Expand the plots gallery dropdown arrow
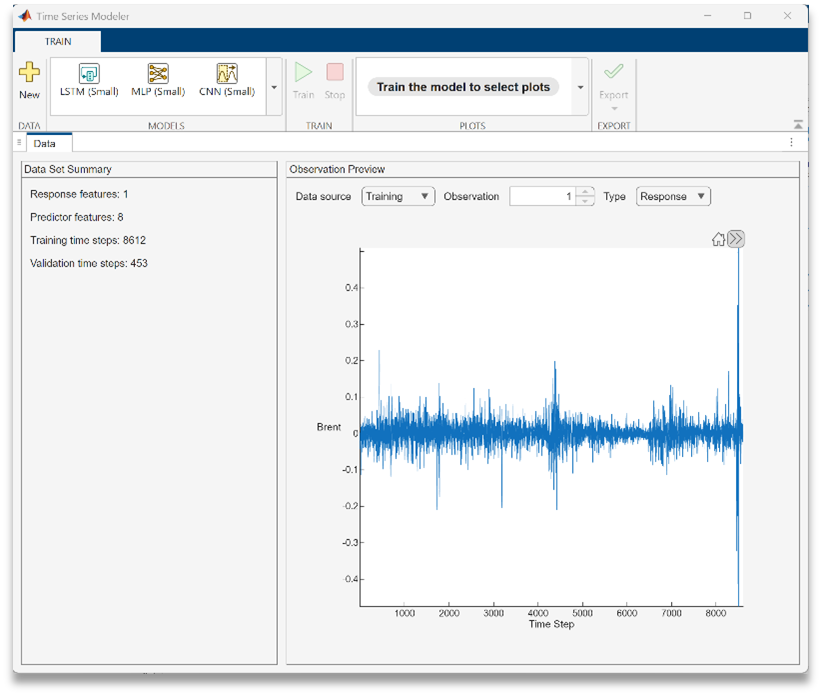Viewport: 822px width, 696px height. coord(580,87)
